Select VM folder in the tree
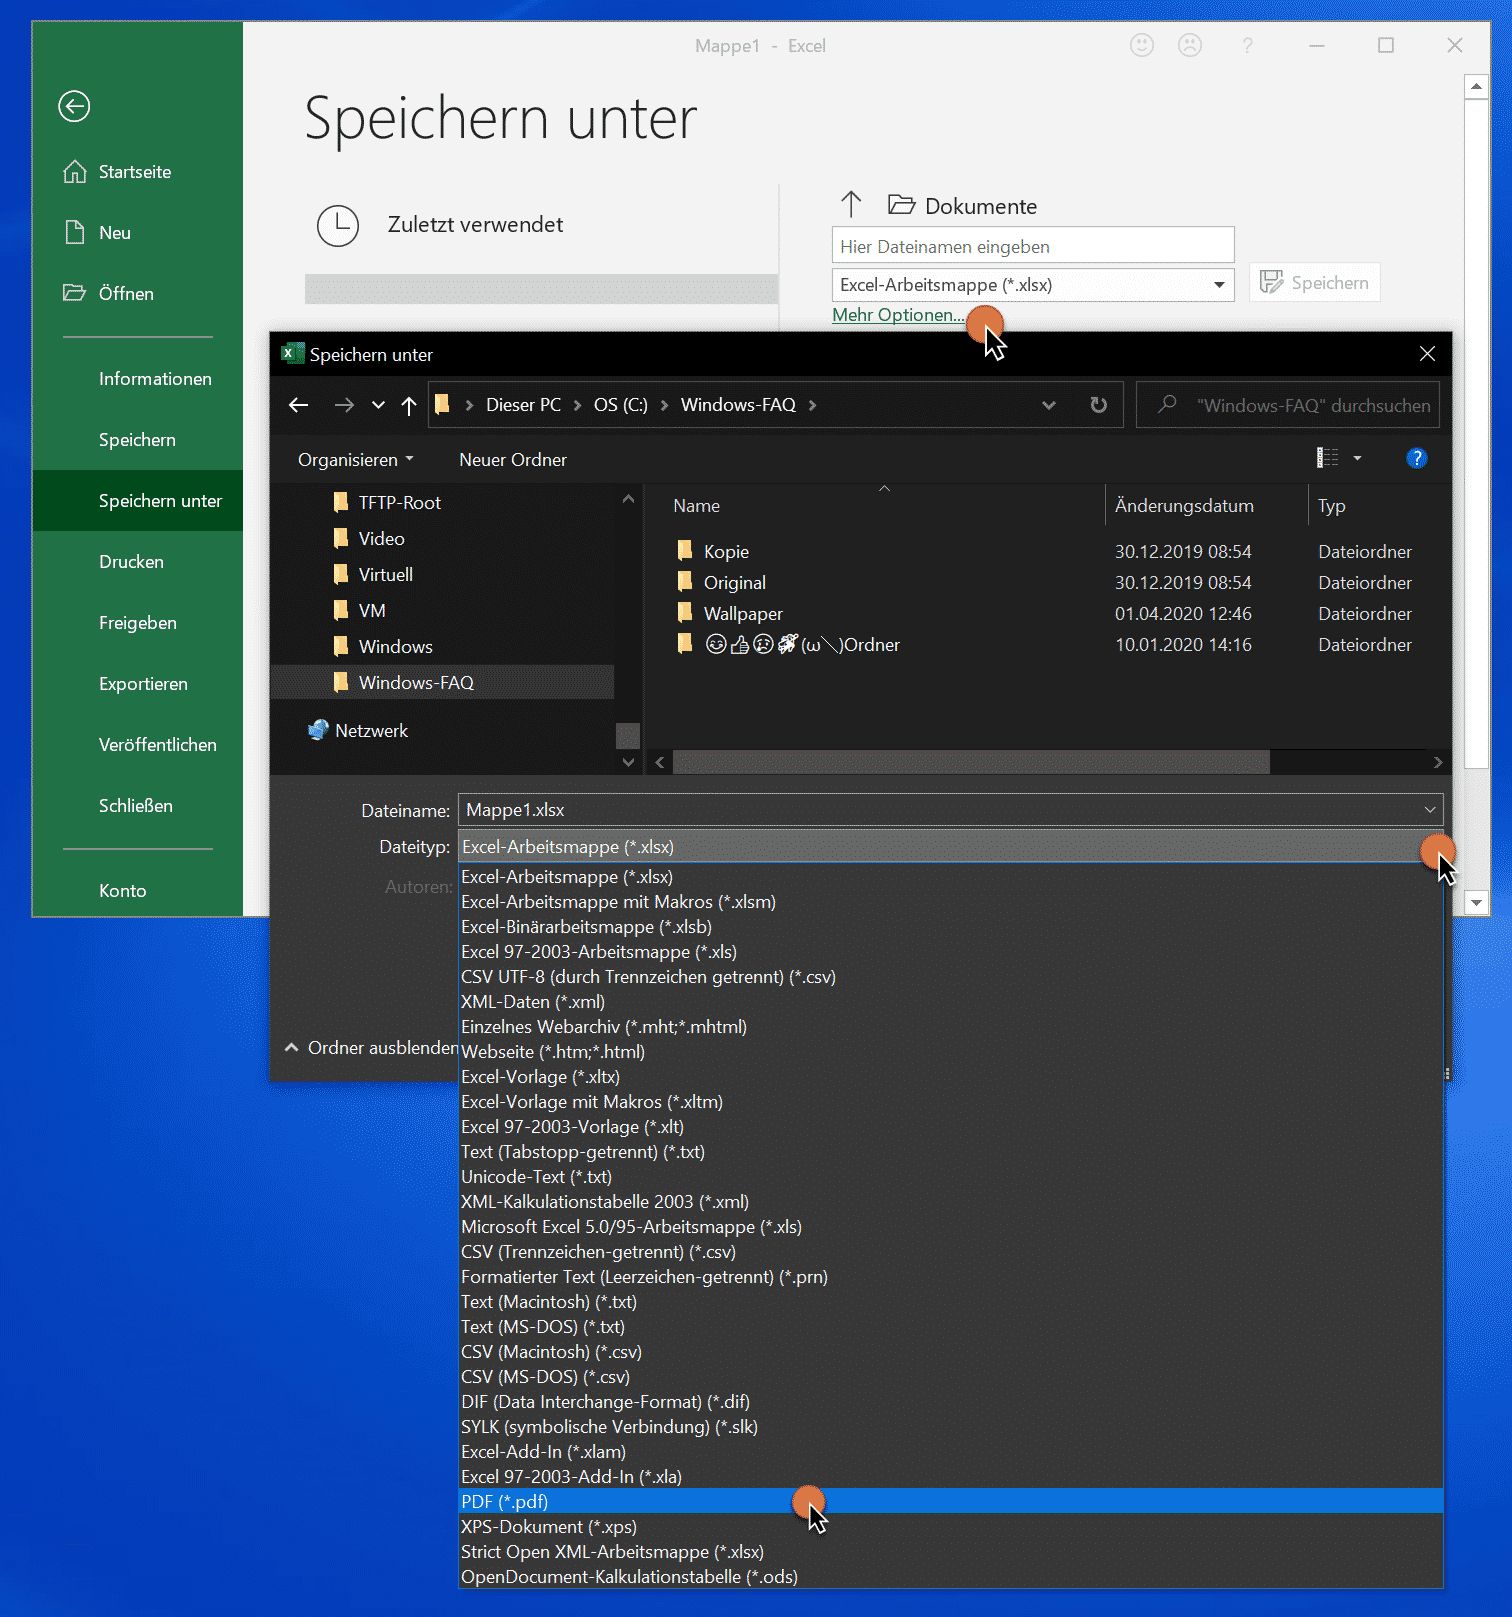This screenshot has height=1617, width=1512. click(x=359, y=611)
